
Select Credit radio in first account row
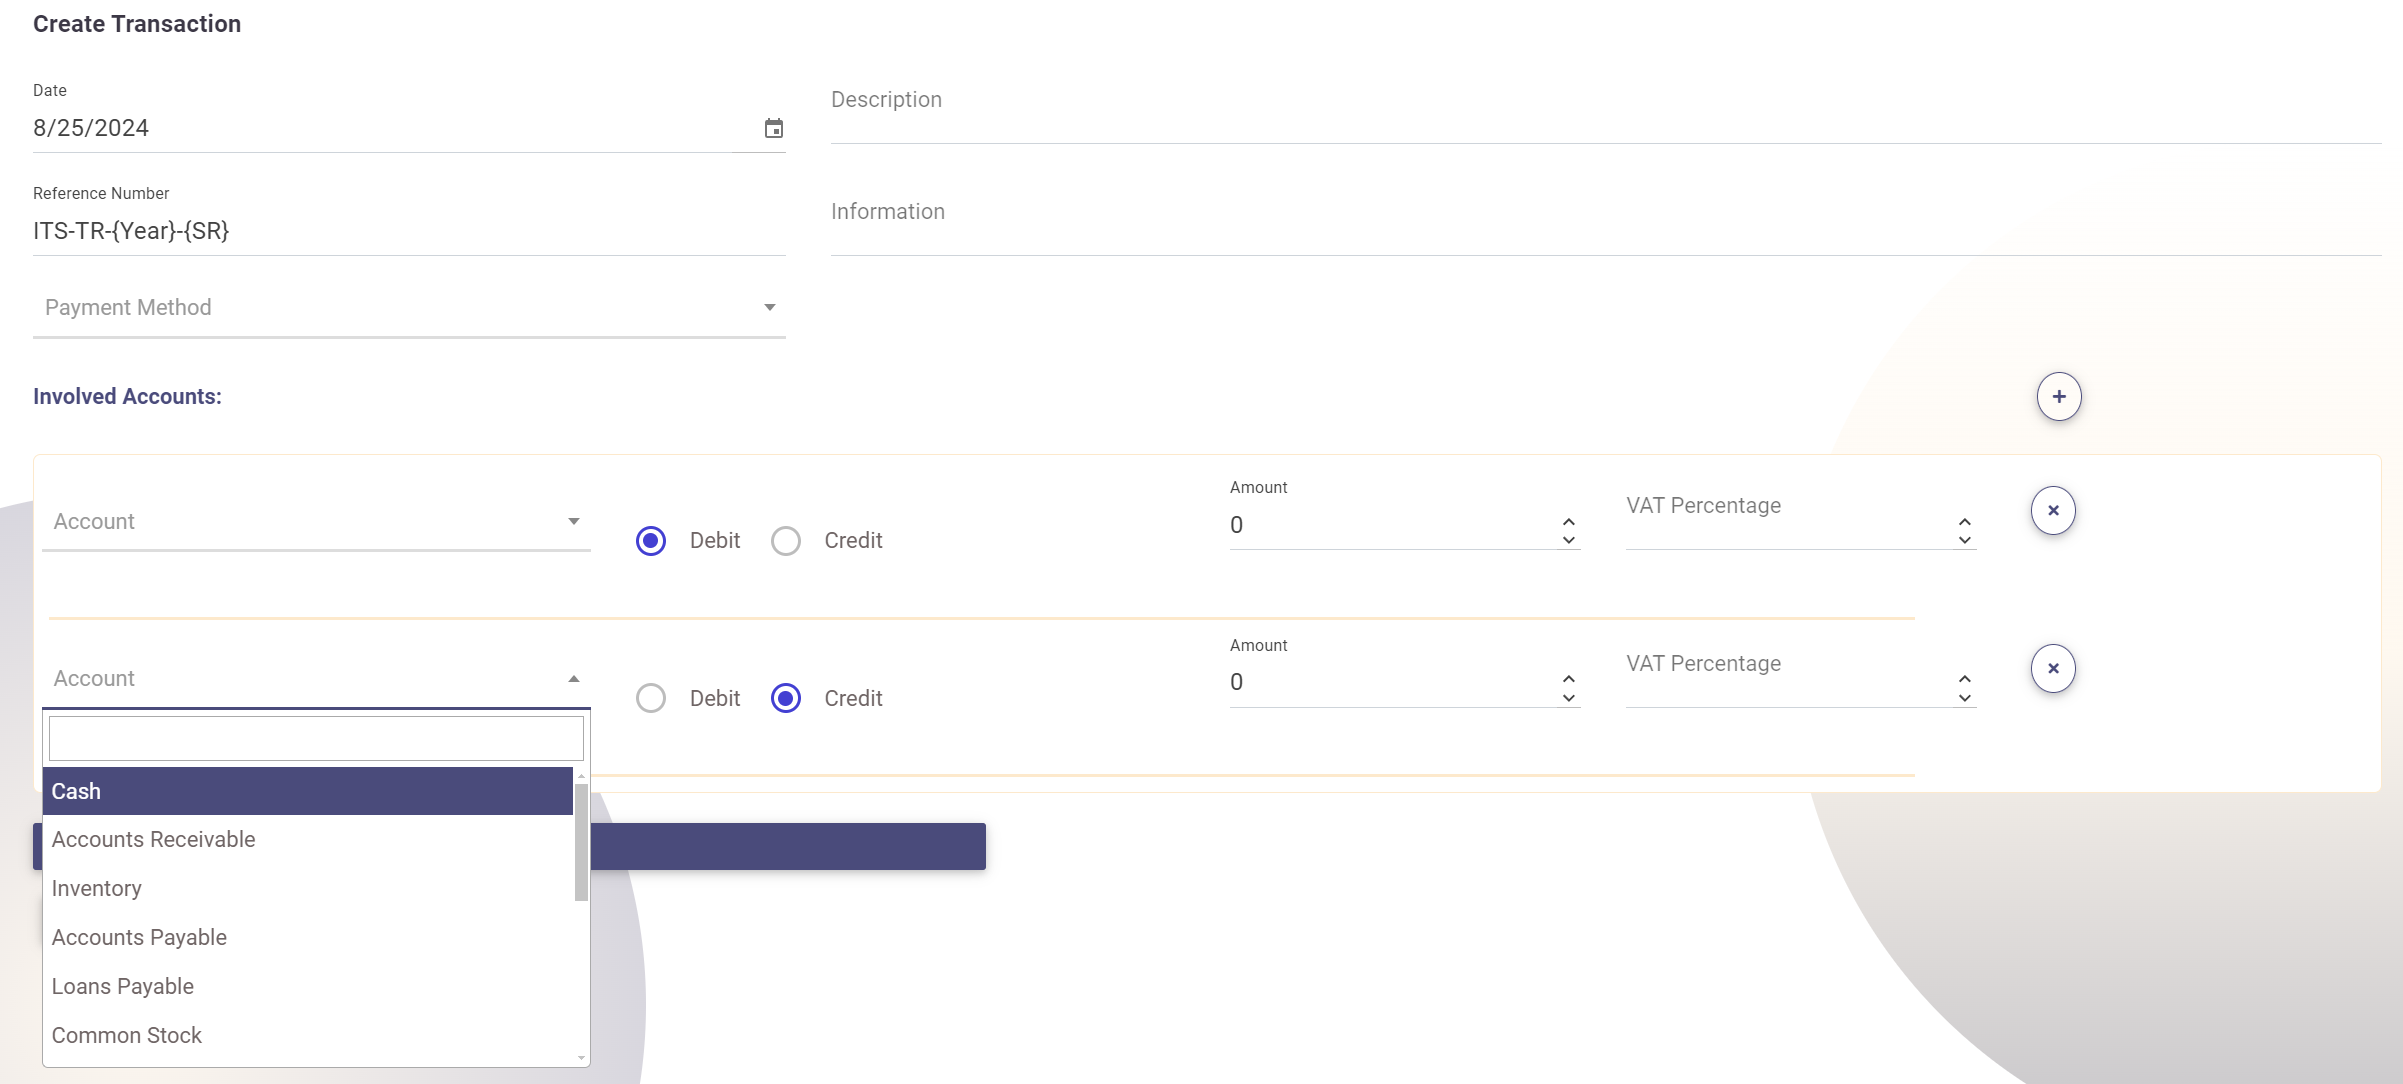tap(786, 541)
